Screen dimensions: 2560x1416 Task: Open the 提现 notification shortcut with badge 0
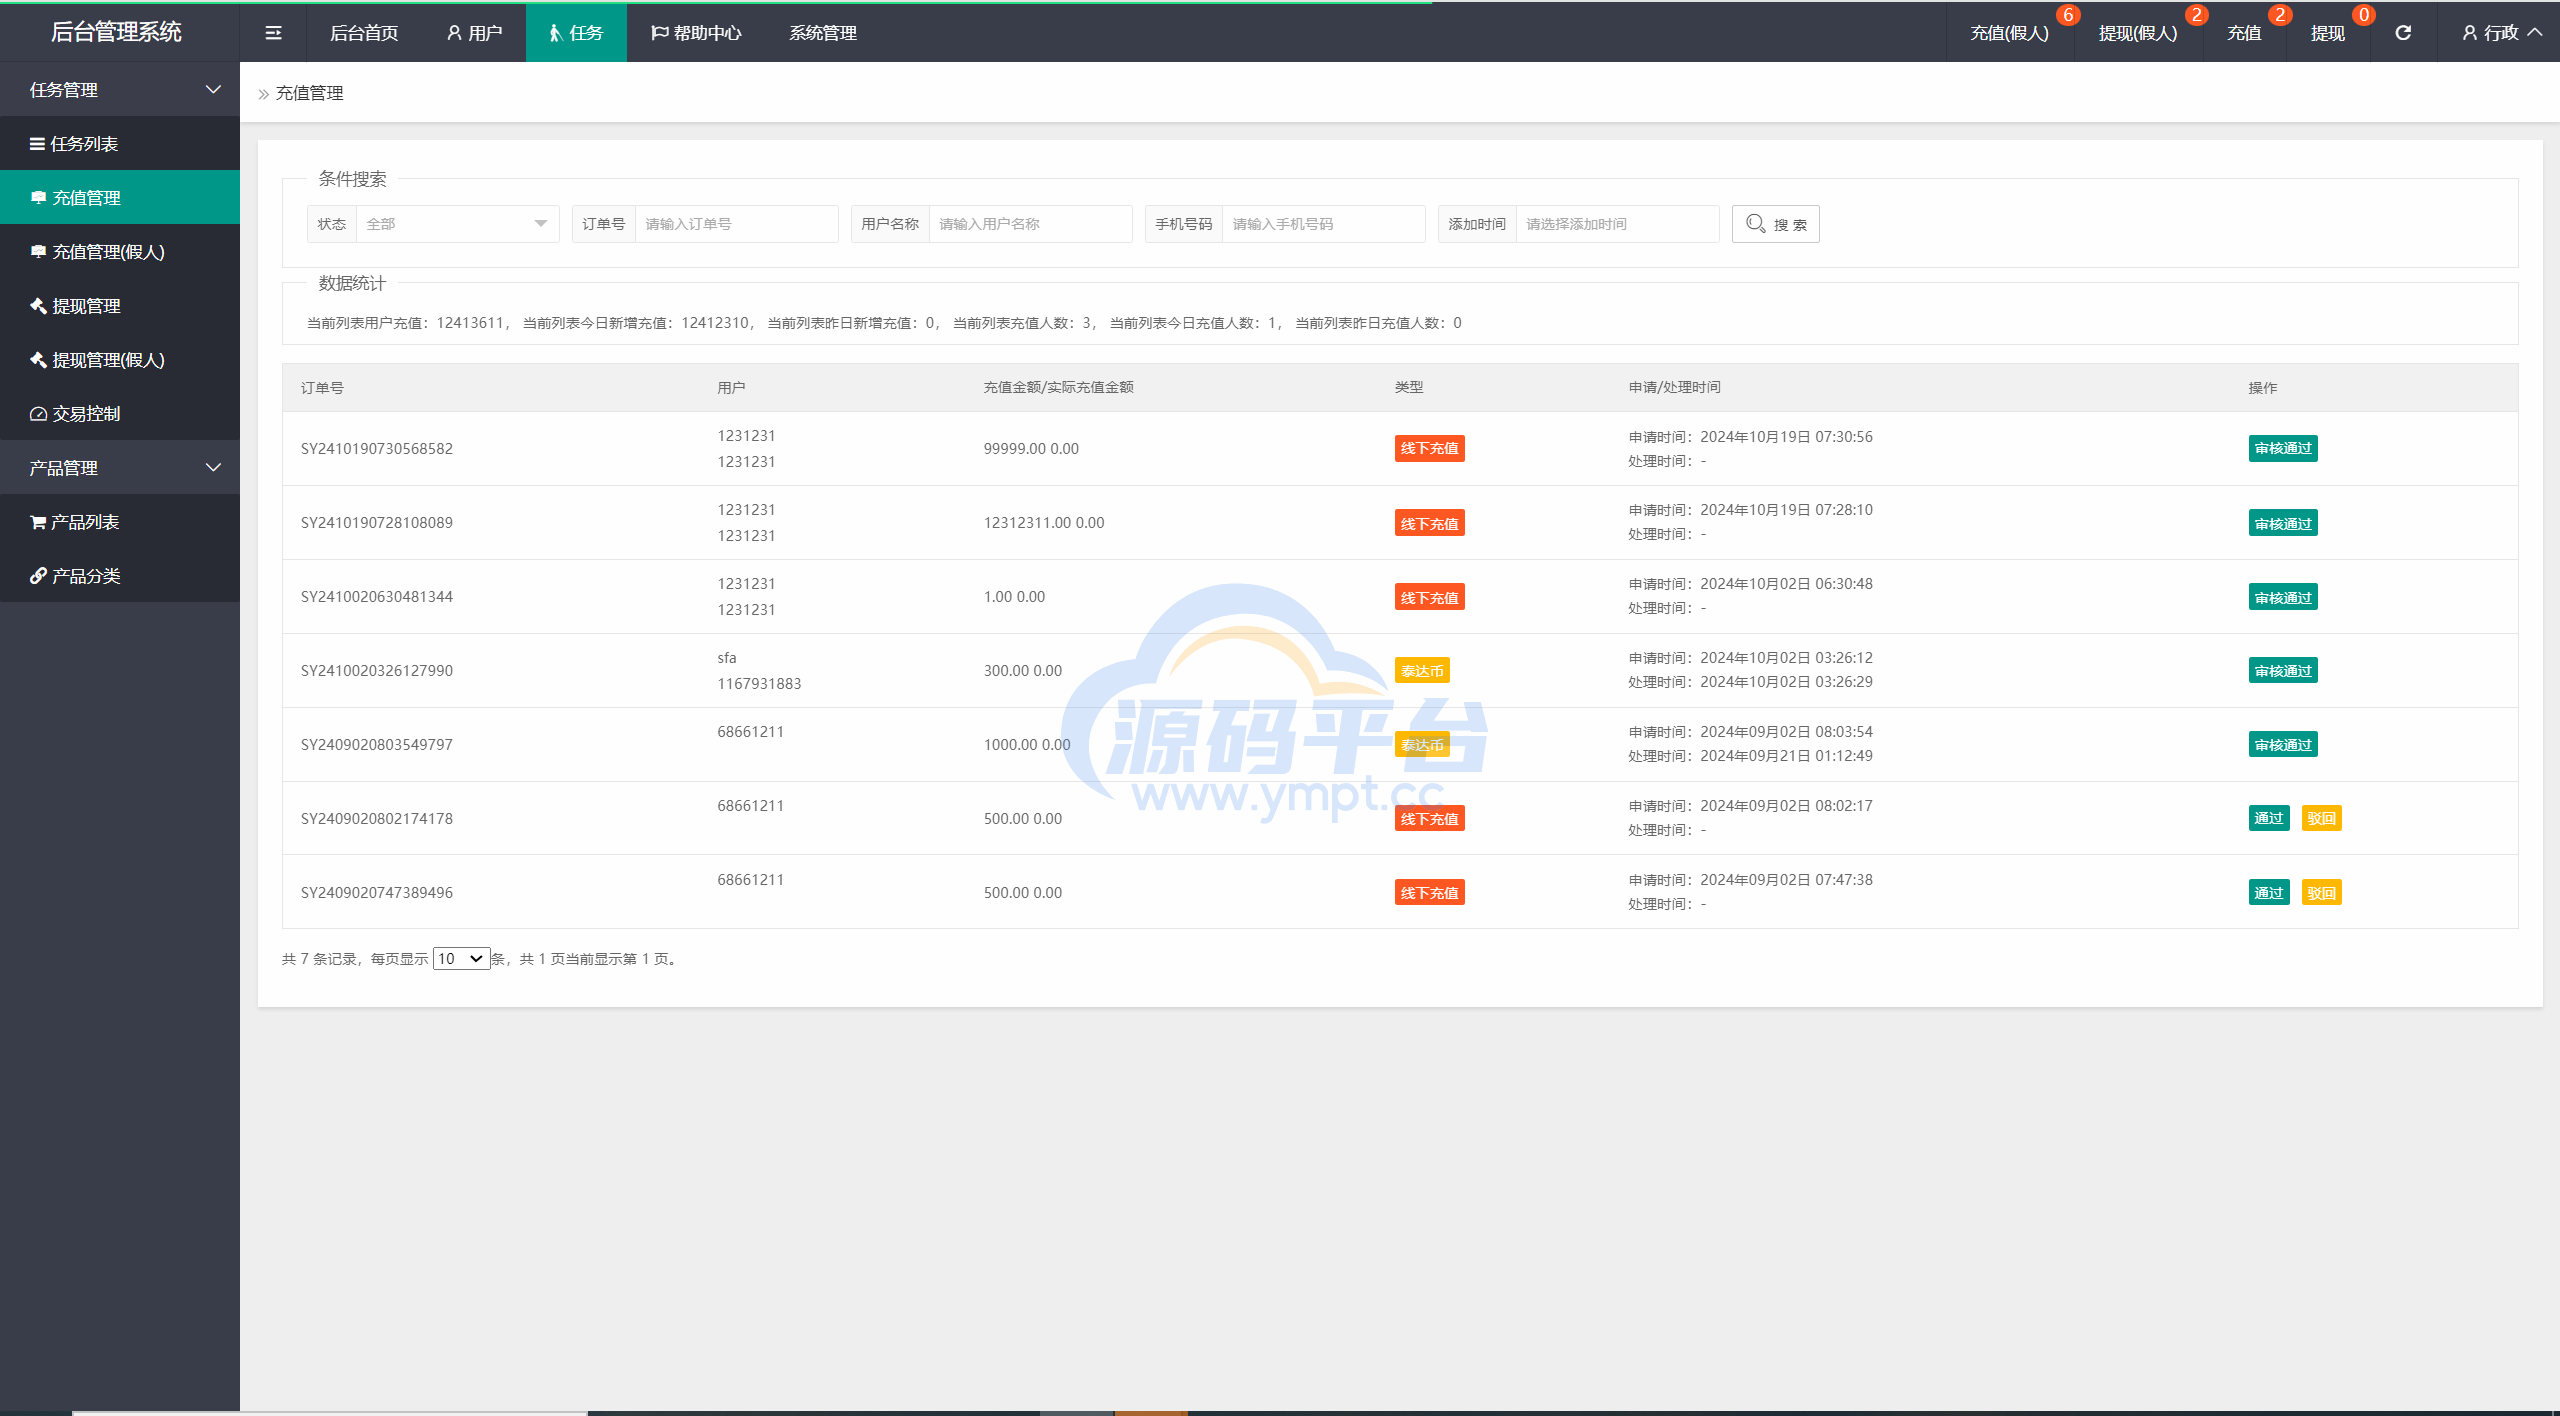[x=2328, y=33]
